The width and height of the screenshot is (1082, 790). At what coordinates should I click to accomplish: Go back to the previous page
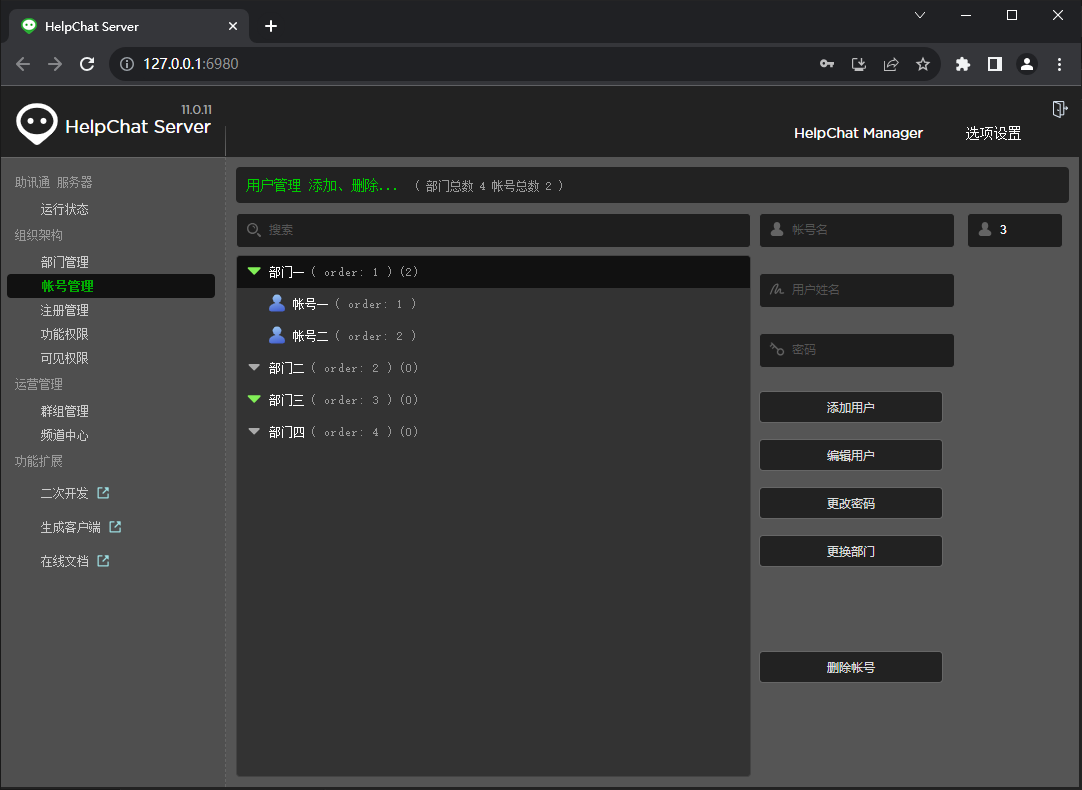click(23, 64)
